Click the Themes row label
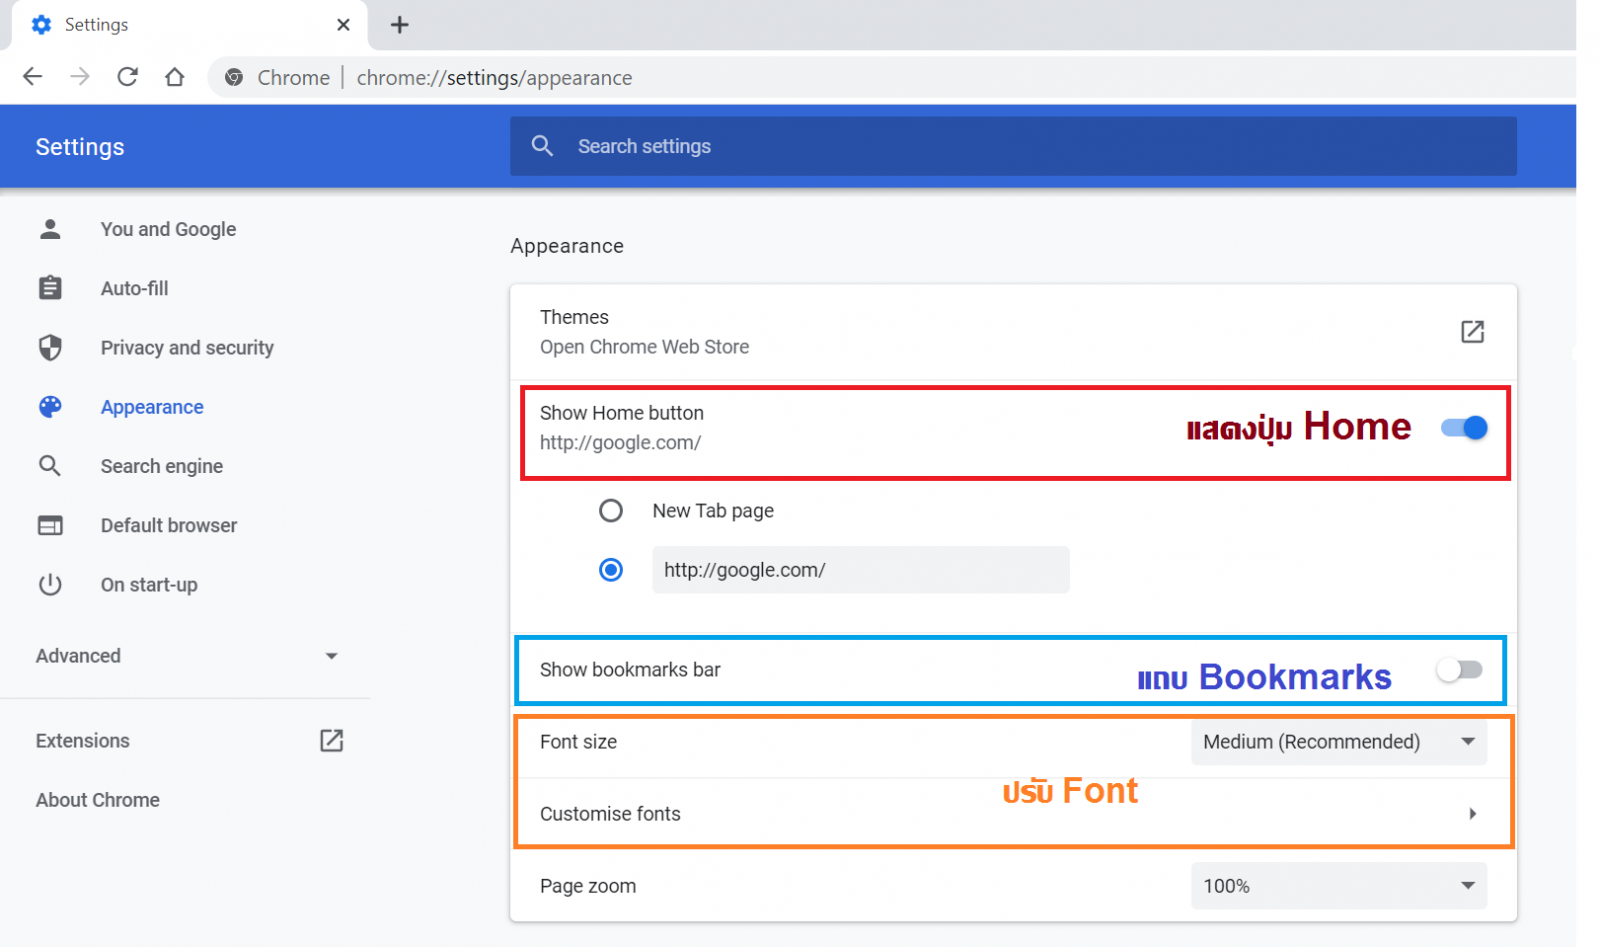 point(574,317)
